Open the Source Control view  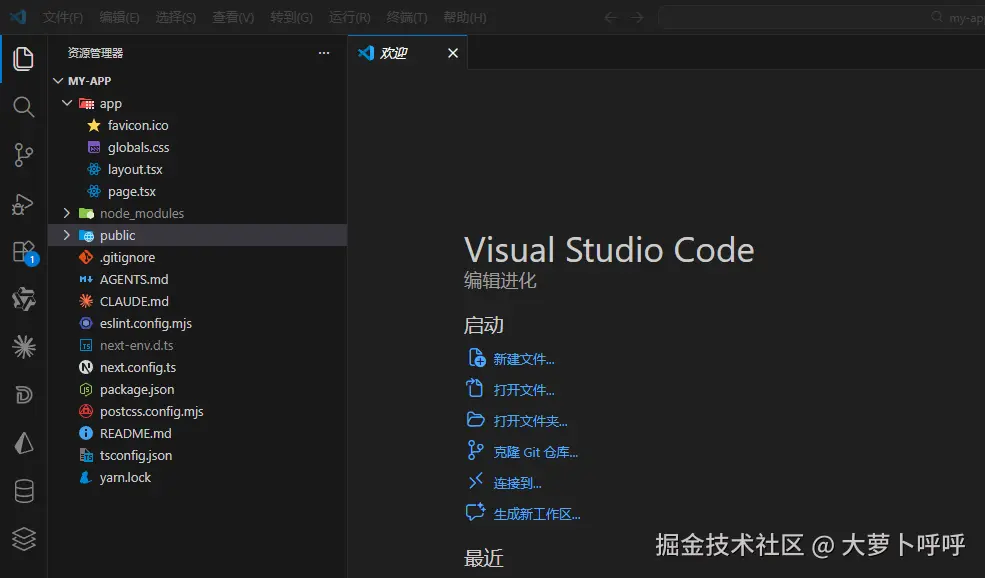[x=23, y=155]
